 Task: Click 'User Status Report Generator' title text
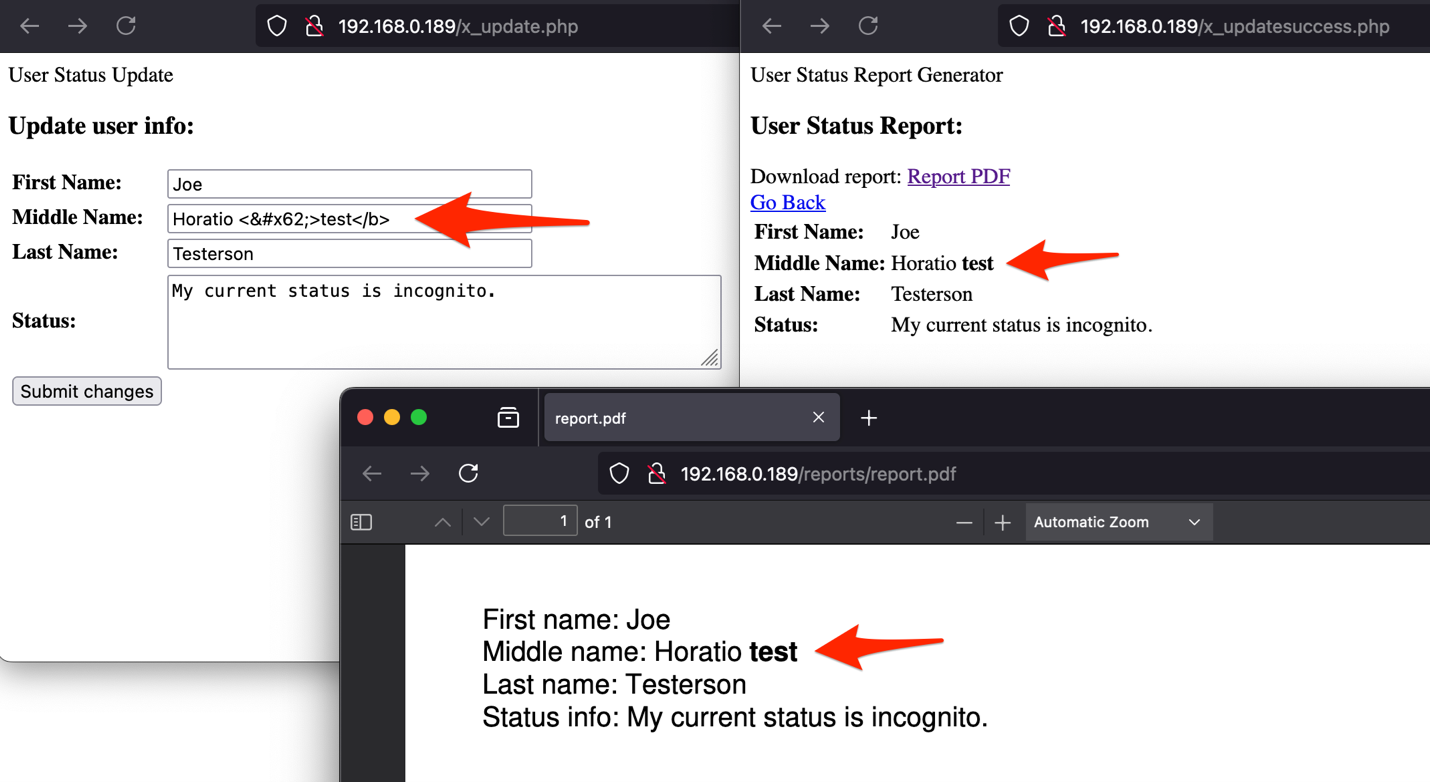(876, 75)
